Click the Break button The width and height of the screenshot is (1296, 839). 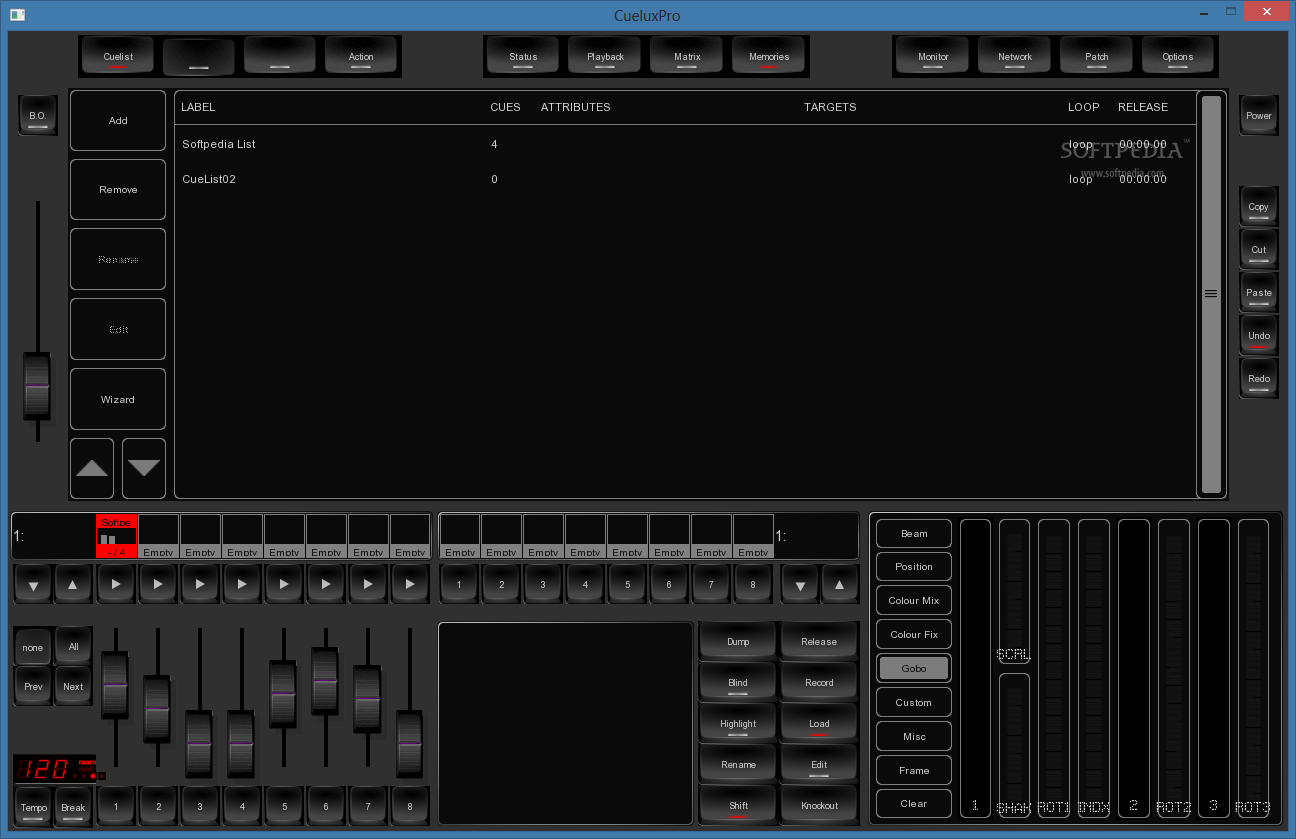[73, 807]
